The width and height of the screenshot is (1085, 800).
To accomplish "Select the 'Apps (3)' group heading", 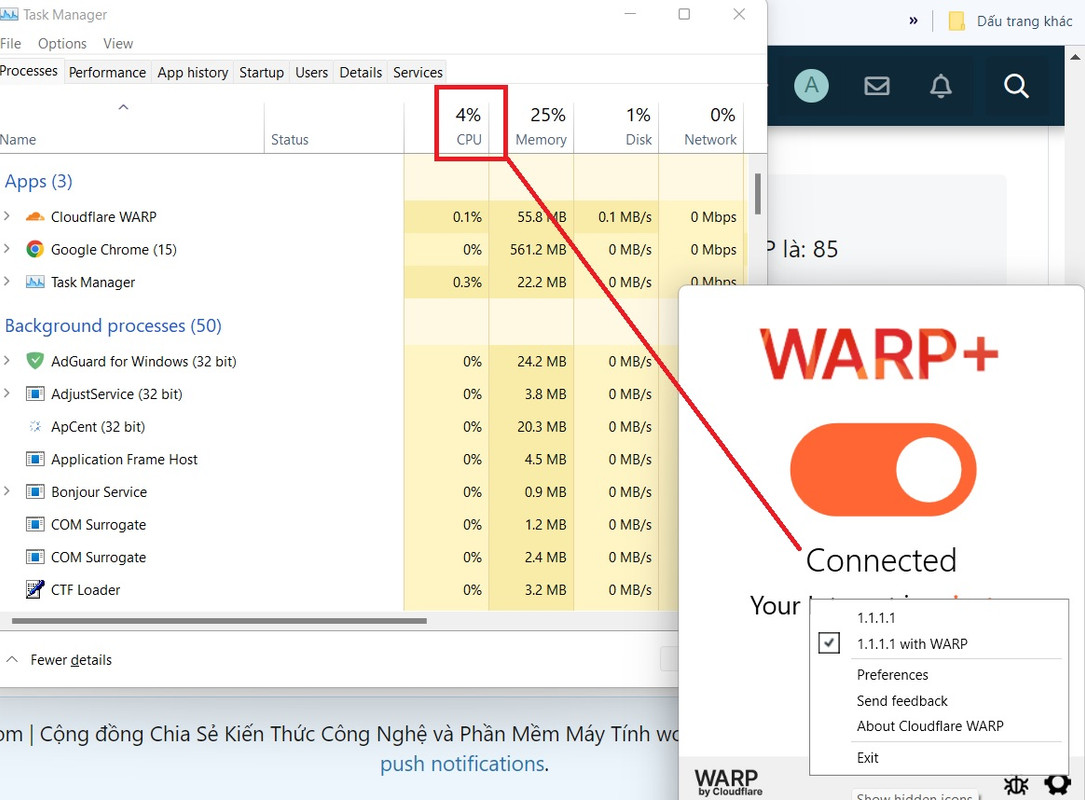I will pyautogui.click(x=39, y=181).
